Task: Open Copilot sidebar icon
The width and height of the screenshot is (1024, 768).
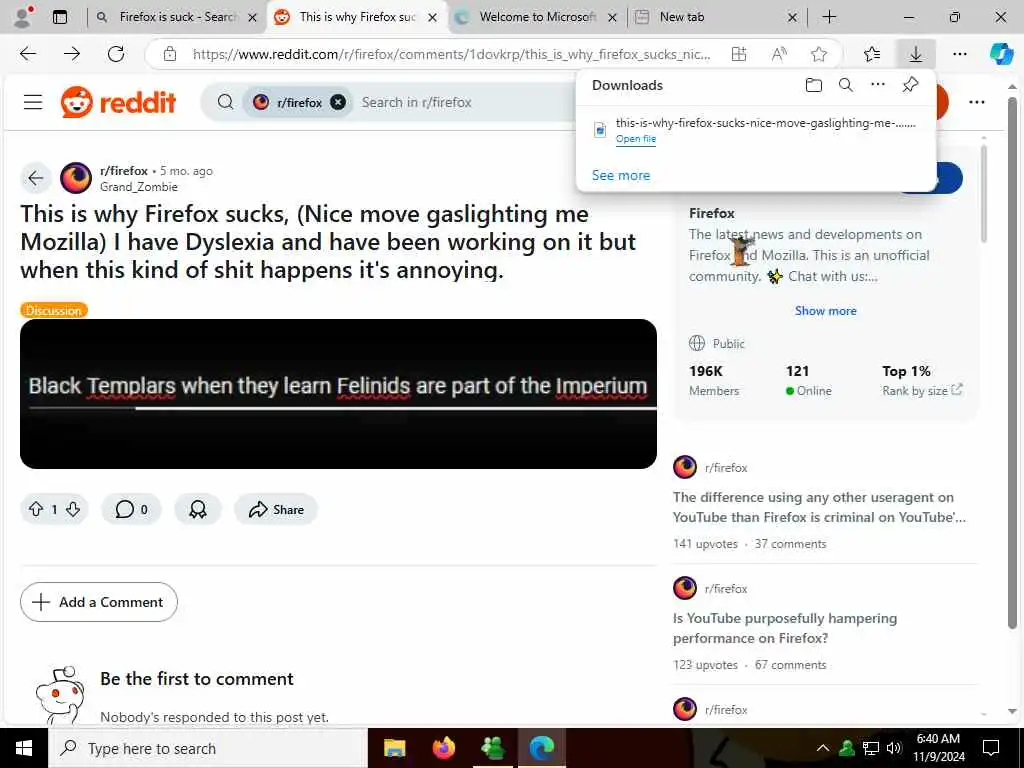Action: [x=1001, y=54]
